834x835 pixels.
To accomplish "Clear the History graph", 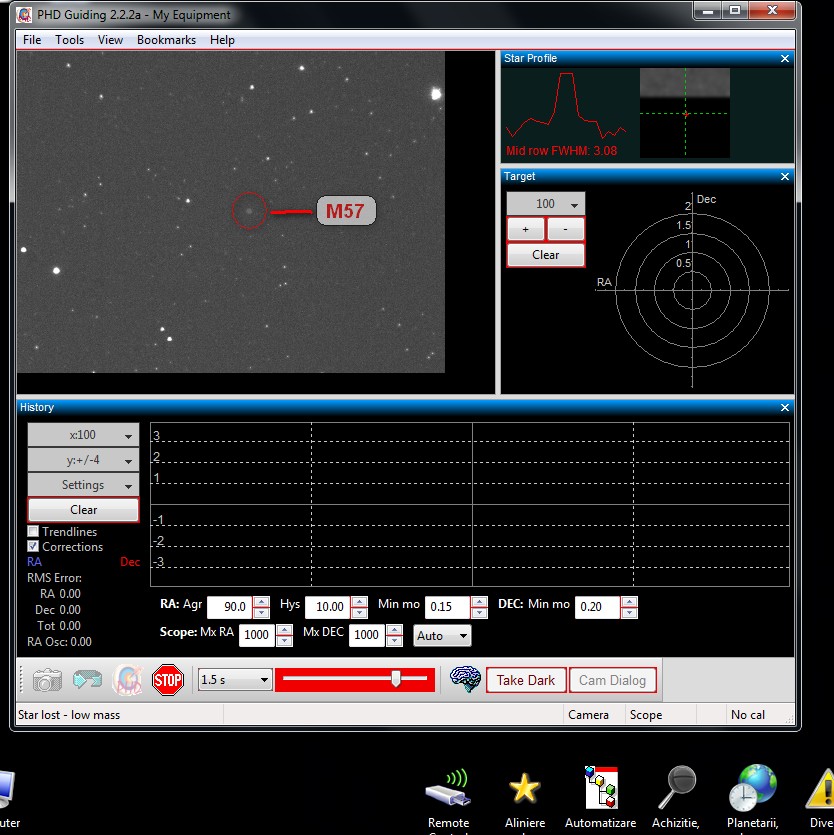I will pyautogui.click(x=83, y=510).
